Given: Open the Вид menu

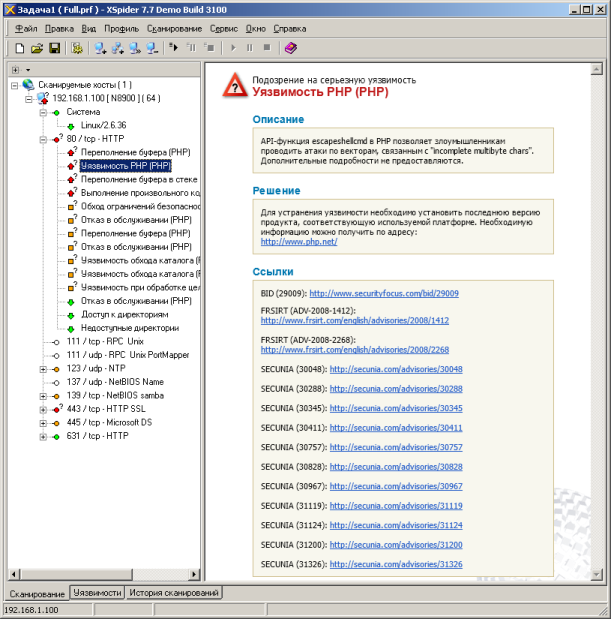Looking at the screenshot, I should [89, 29].
